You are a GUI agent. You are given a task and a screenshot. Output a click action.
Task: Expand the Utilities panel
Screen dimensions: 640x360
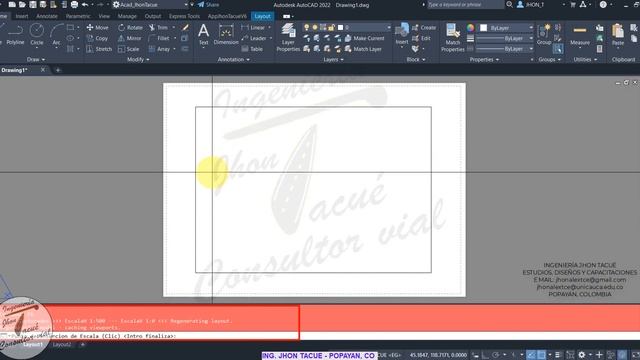click(x=585, y=59)
